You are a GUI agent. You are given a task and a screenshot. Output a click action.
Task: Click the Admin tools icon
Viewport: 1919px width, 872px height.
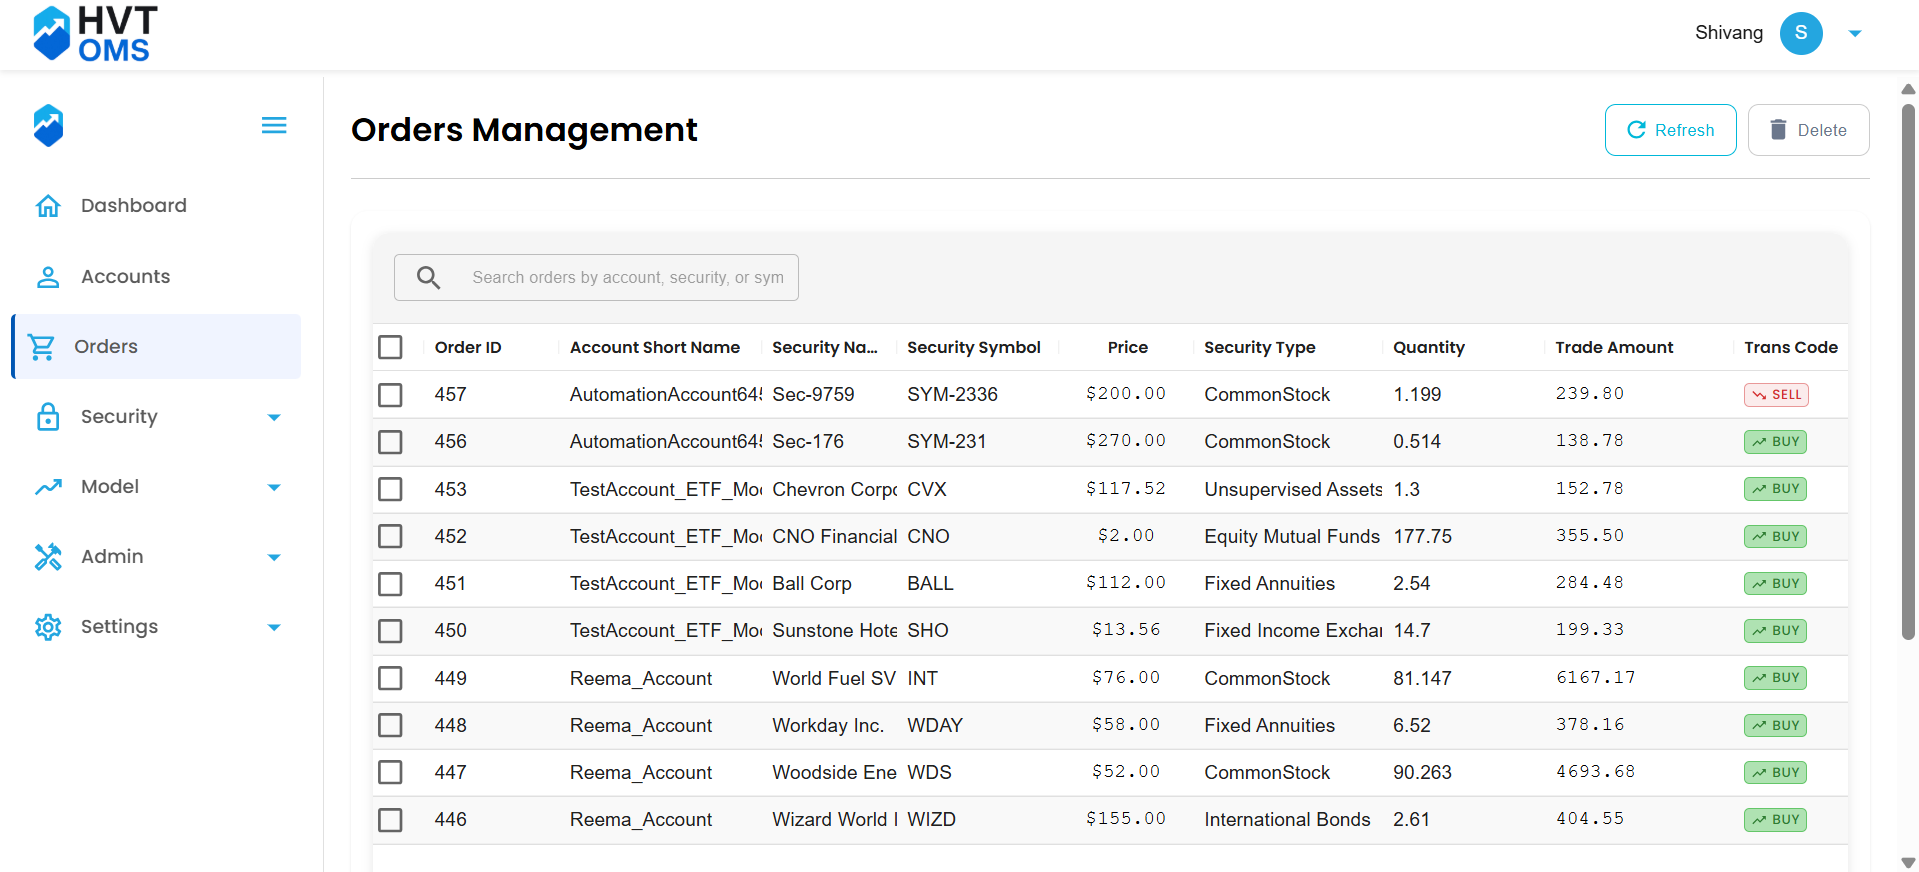coord(48,557)
